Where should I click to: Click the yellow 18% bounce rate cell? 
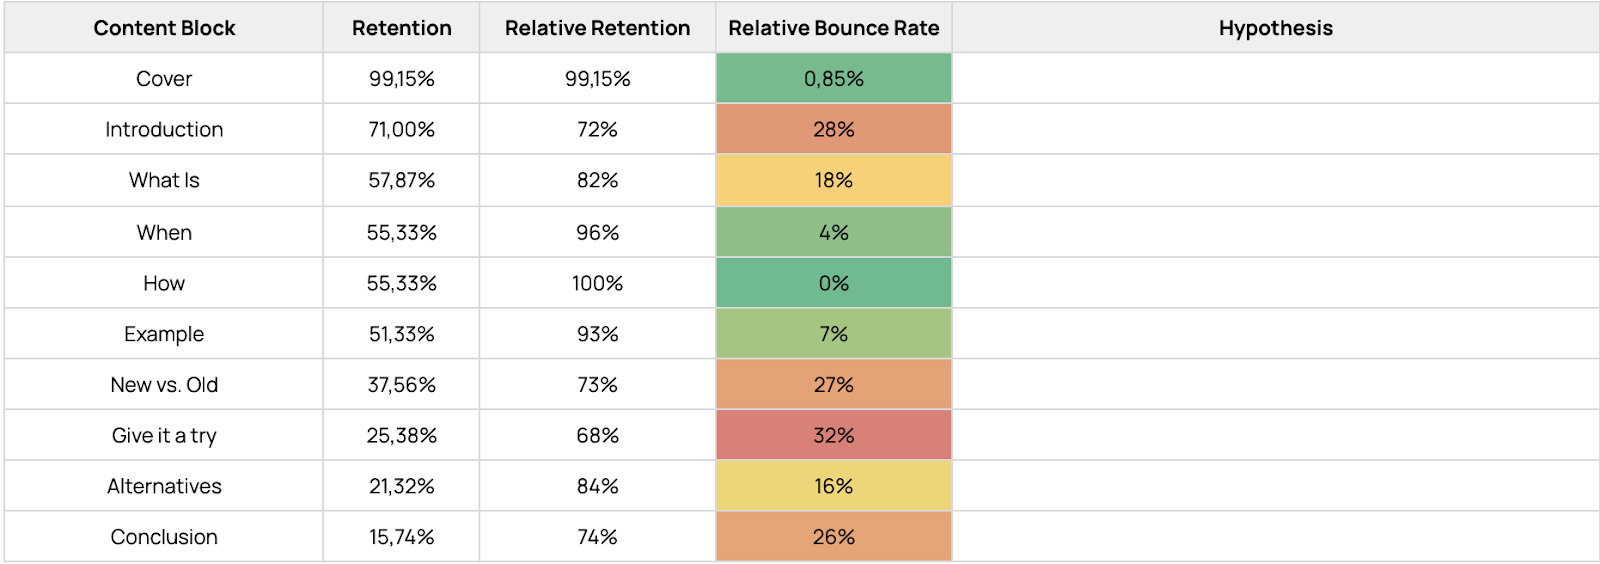tap(833, 181)
